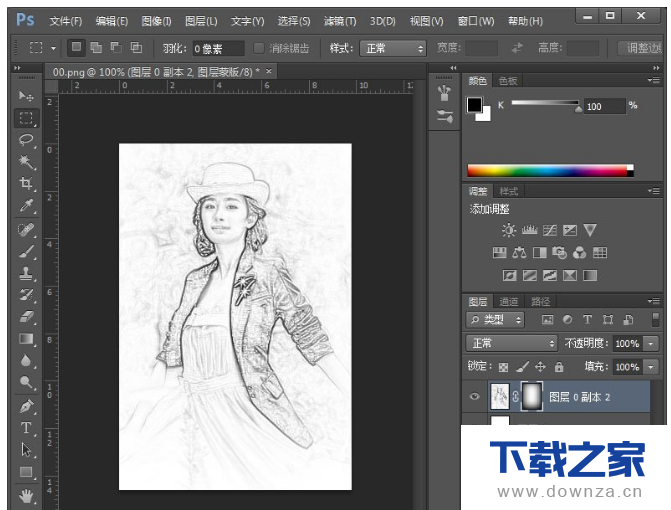Select the Blur tool
This screenshot has height=510, width=671.
point(26,361)
